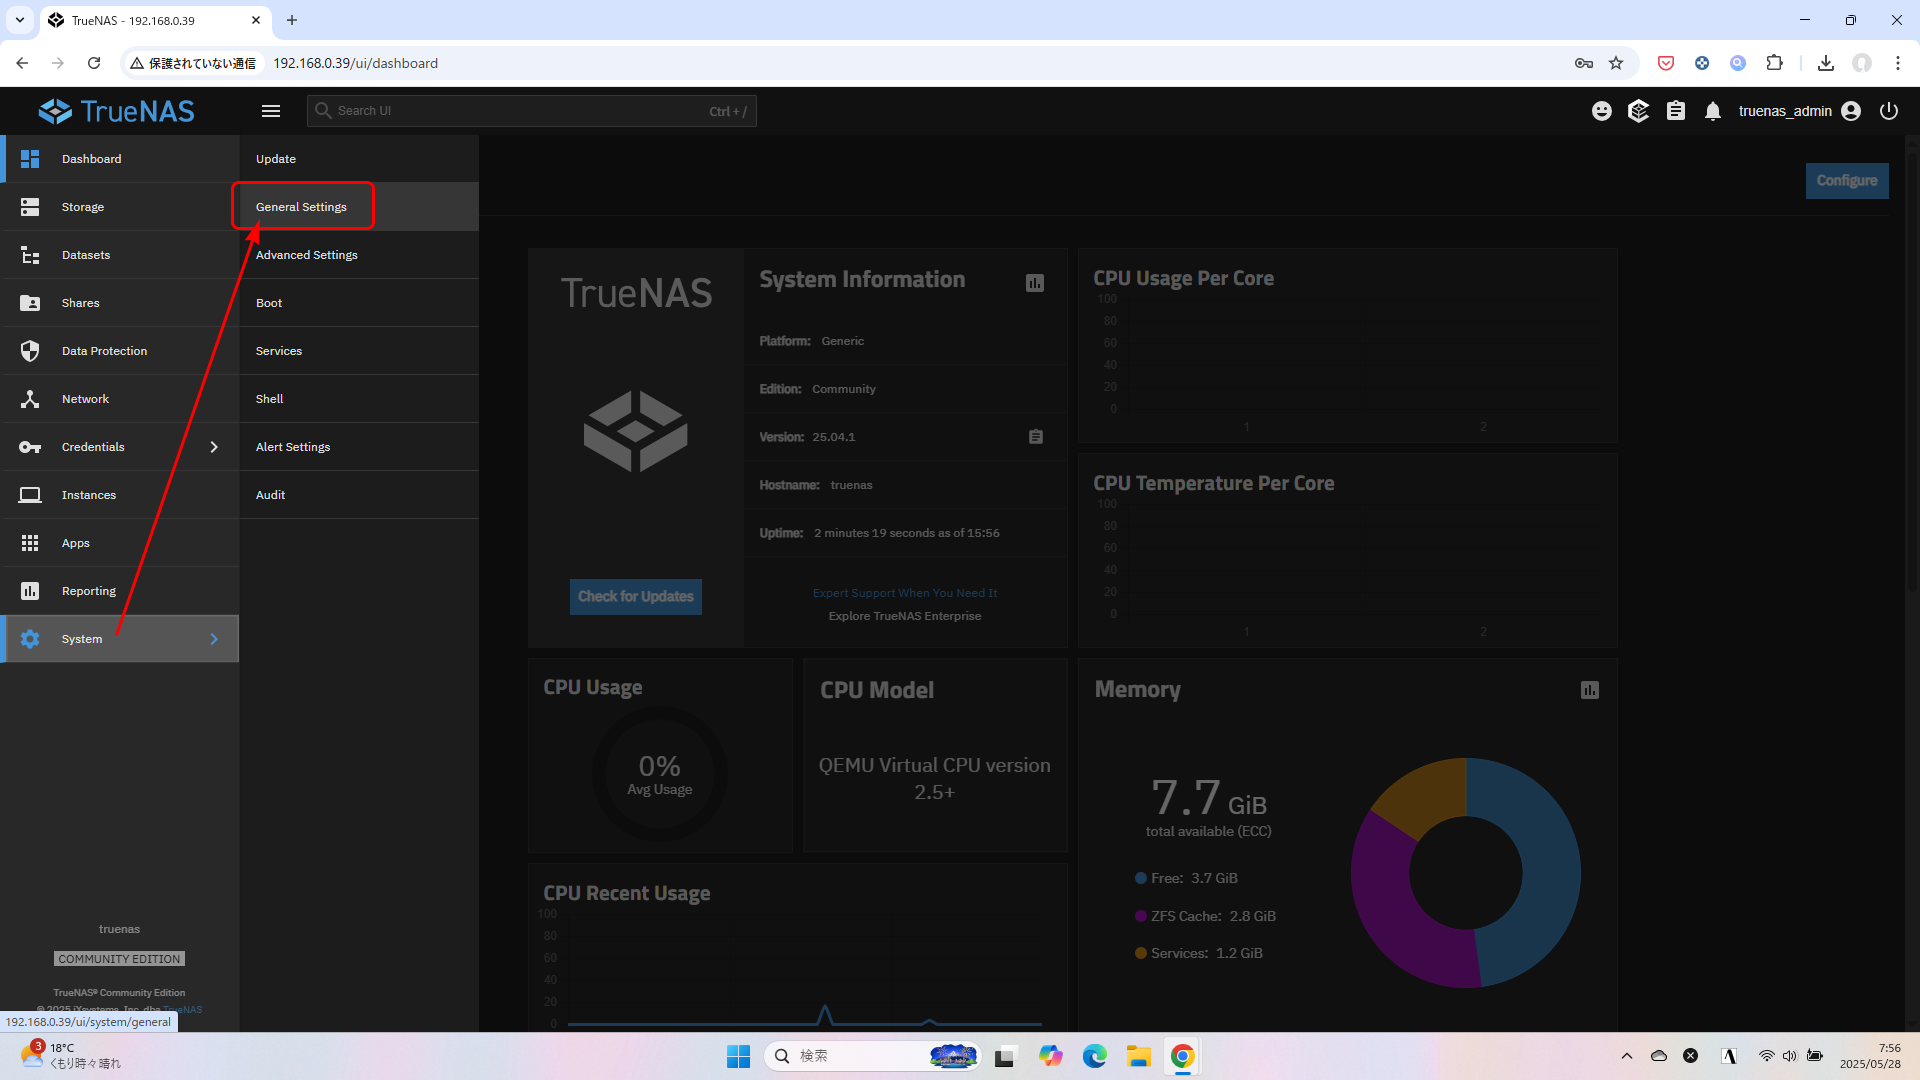
Task: Open a new browser tab
Action: pyautogui.click(x=292, y=20)
